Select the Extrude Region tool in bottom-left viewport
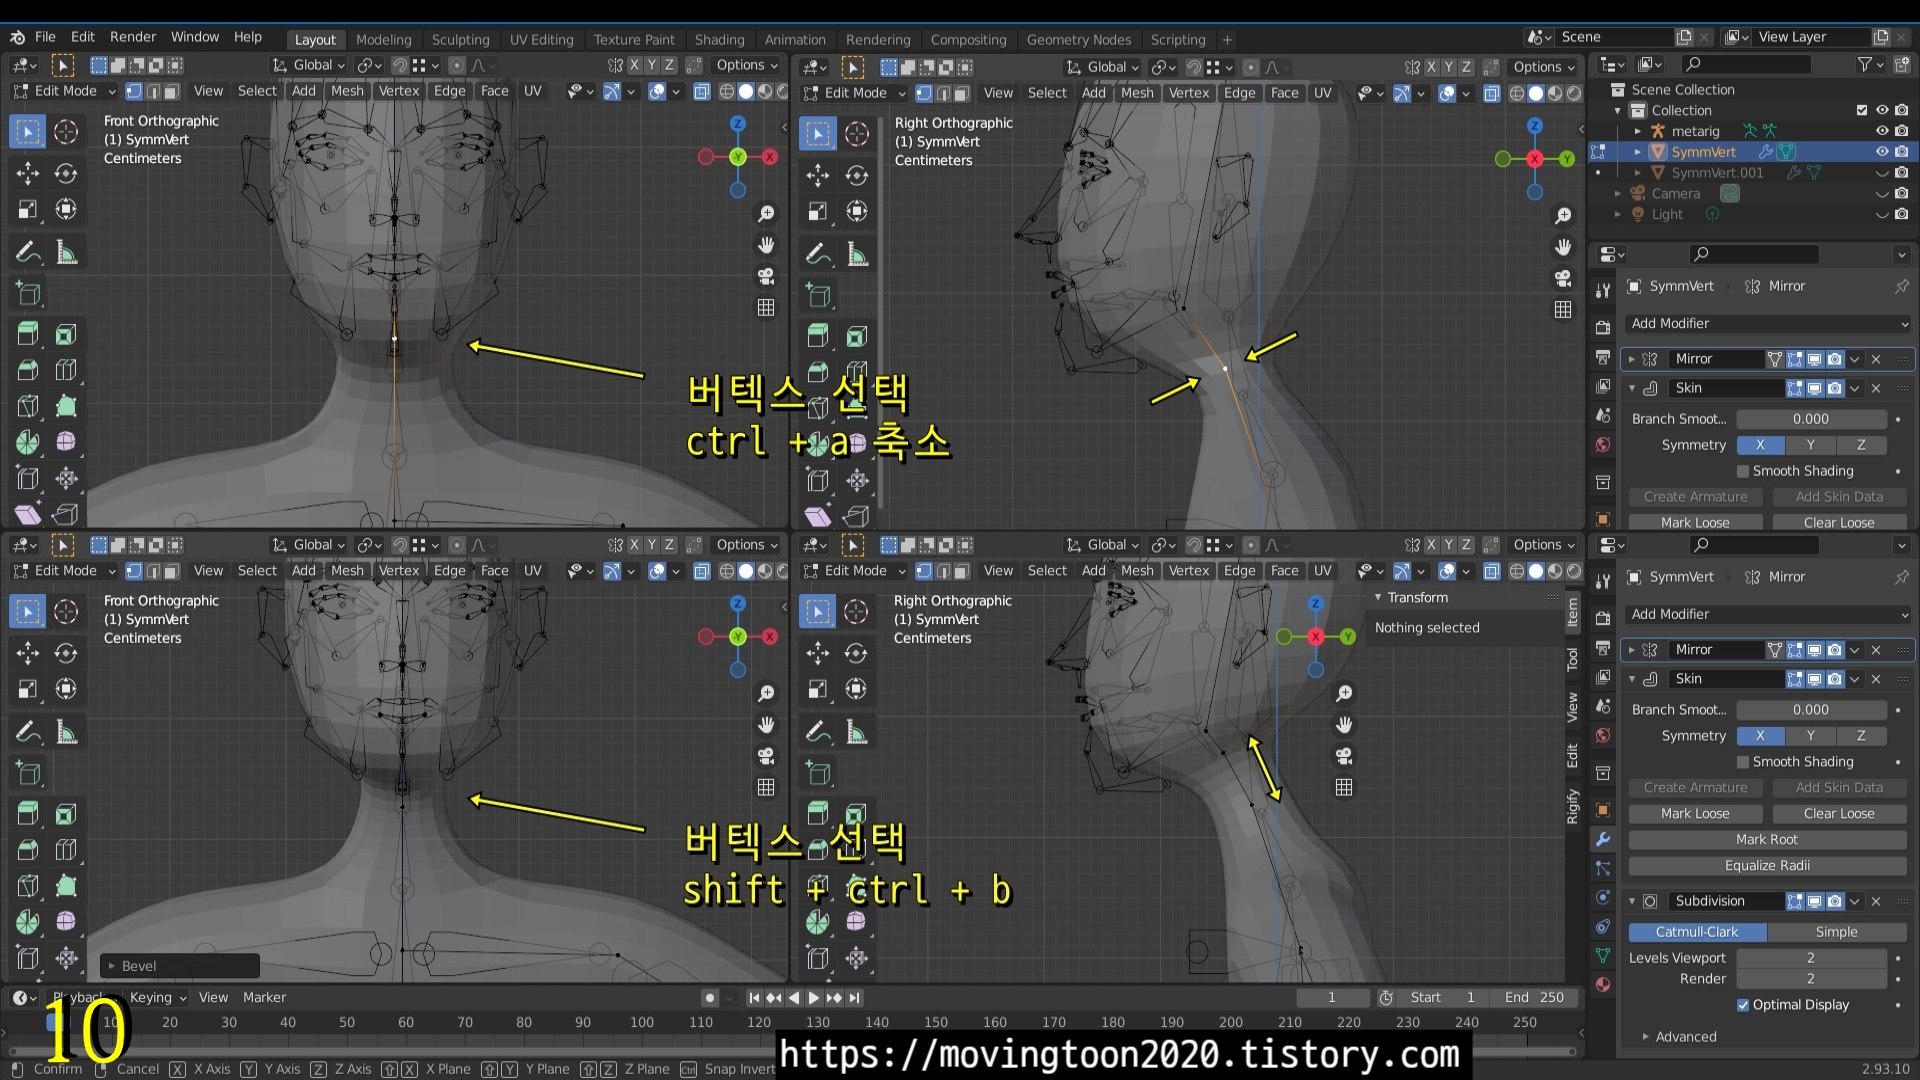The image size is (1920, 1080). click(x=27, y=813)
